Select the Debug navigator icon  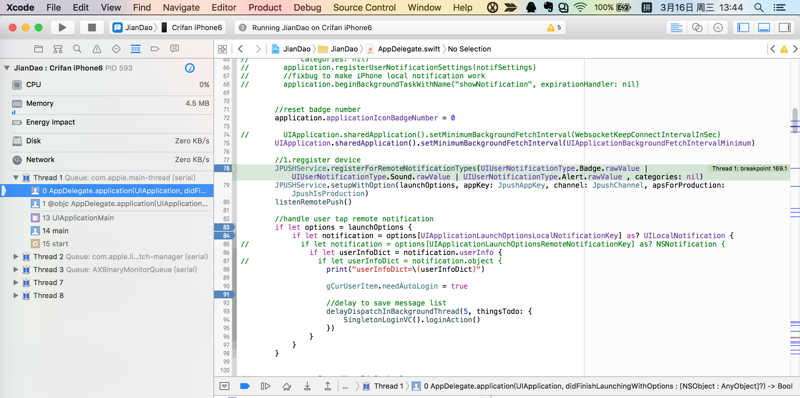coord(135,49)
